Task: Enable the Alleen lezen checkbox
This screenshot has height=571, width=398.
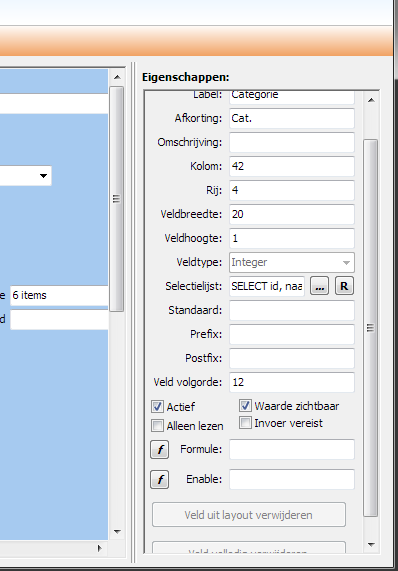Action: tap(157, 425)
